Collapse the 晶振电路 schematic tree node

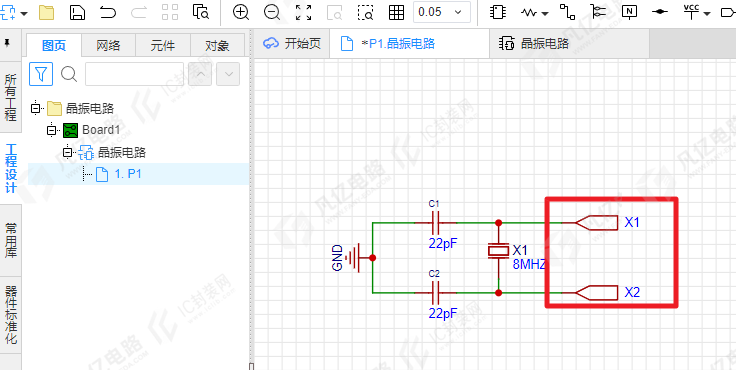[68, 152]
